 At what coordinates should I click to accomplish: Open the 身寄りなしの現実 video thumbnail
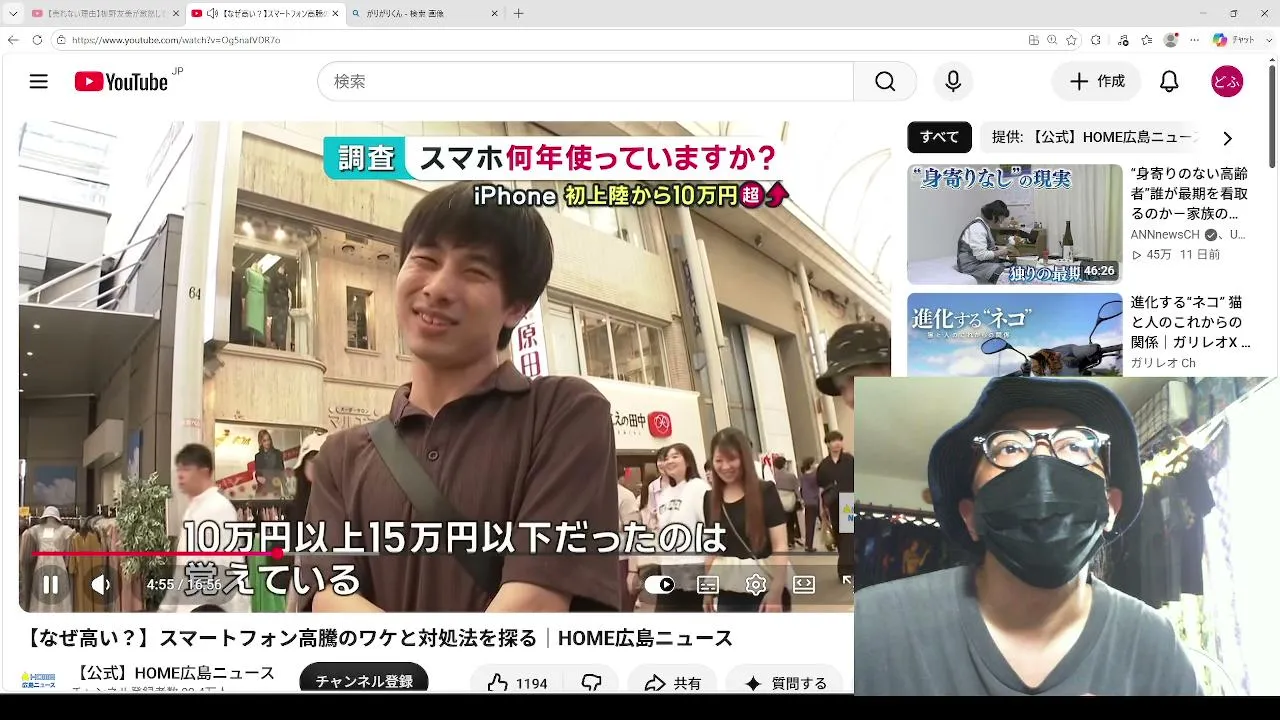(x=1015, y=224)
